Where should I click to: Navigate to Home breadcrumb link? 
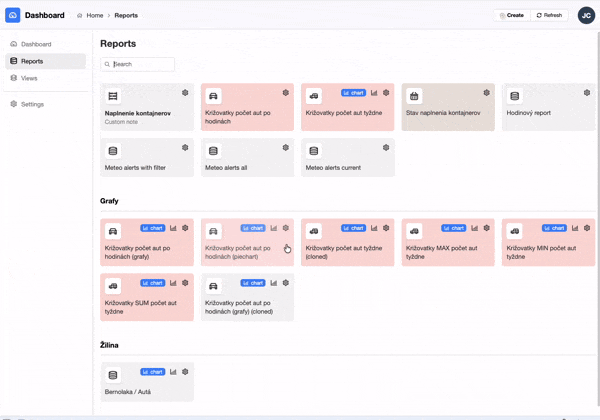(94, 16)
